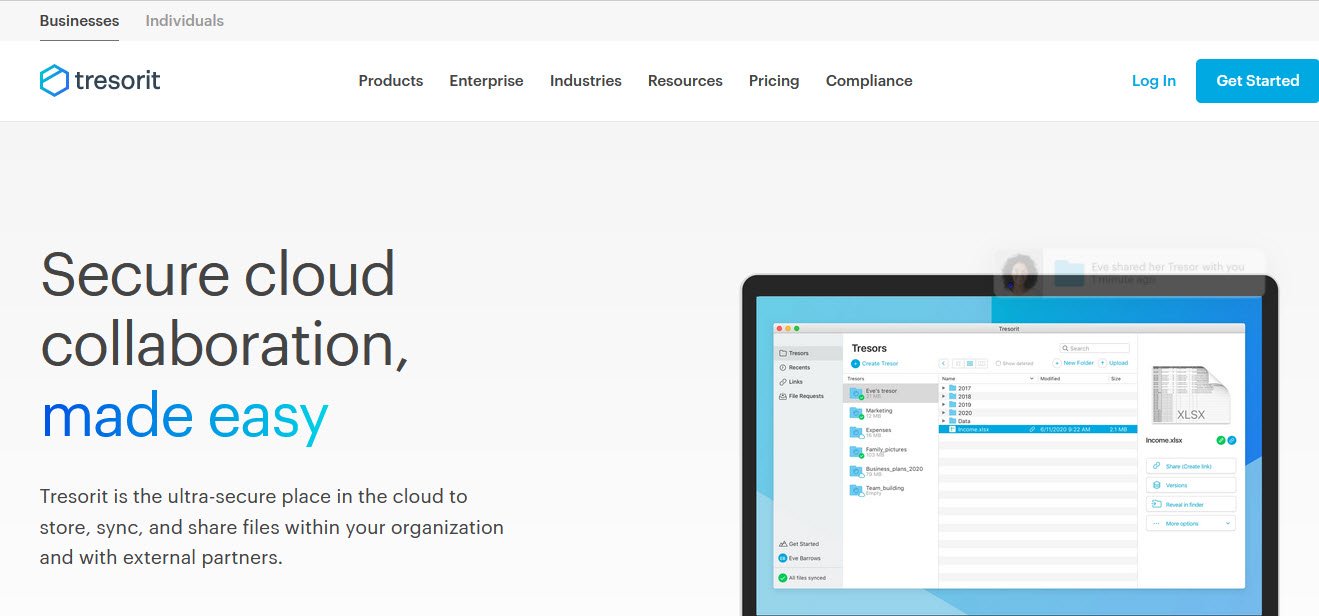
Task: Click the red close button of the Tresorit window
Action: [779, 328]
